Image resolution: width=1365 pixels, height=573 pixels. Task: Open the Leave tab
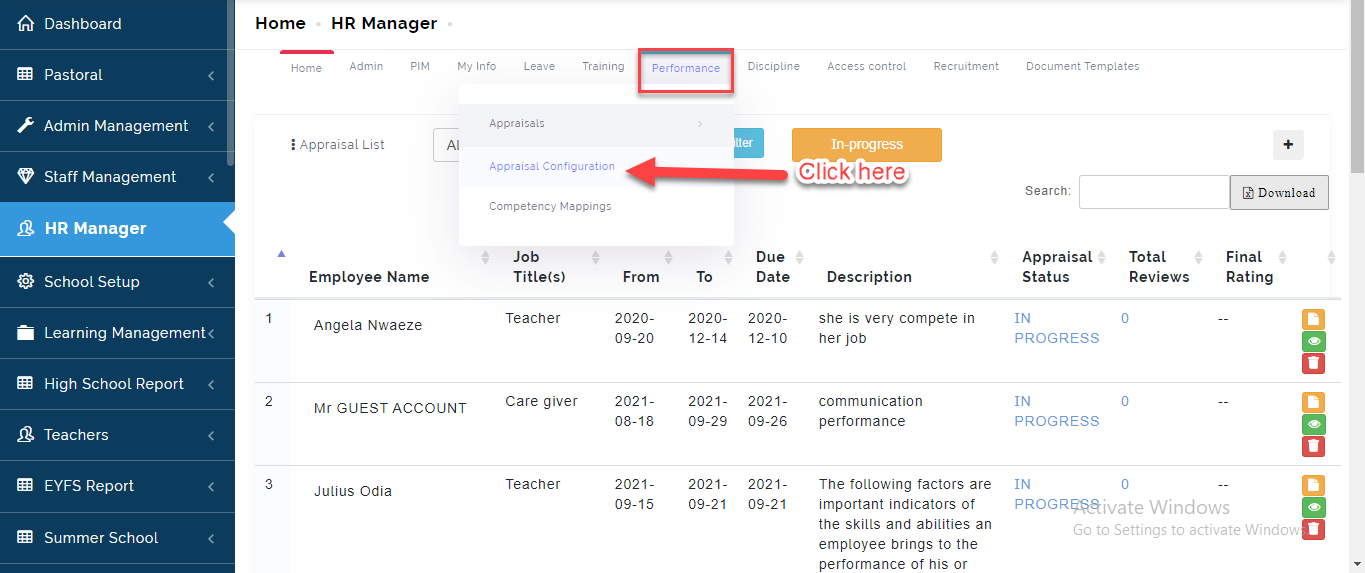tap(539, 66)
